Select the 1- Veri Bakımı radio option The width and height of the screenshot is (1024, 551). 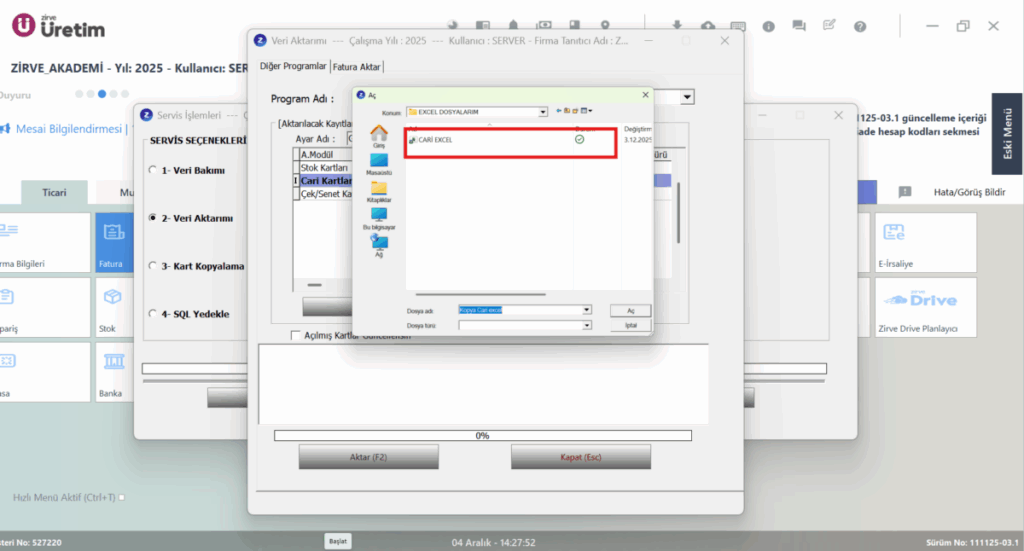153,170
